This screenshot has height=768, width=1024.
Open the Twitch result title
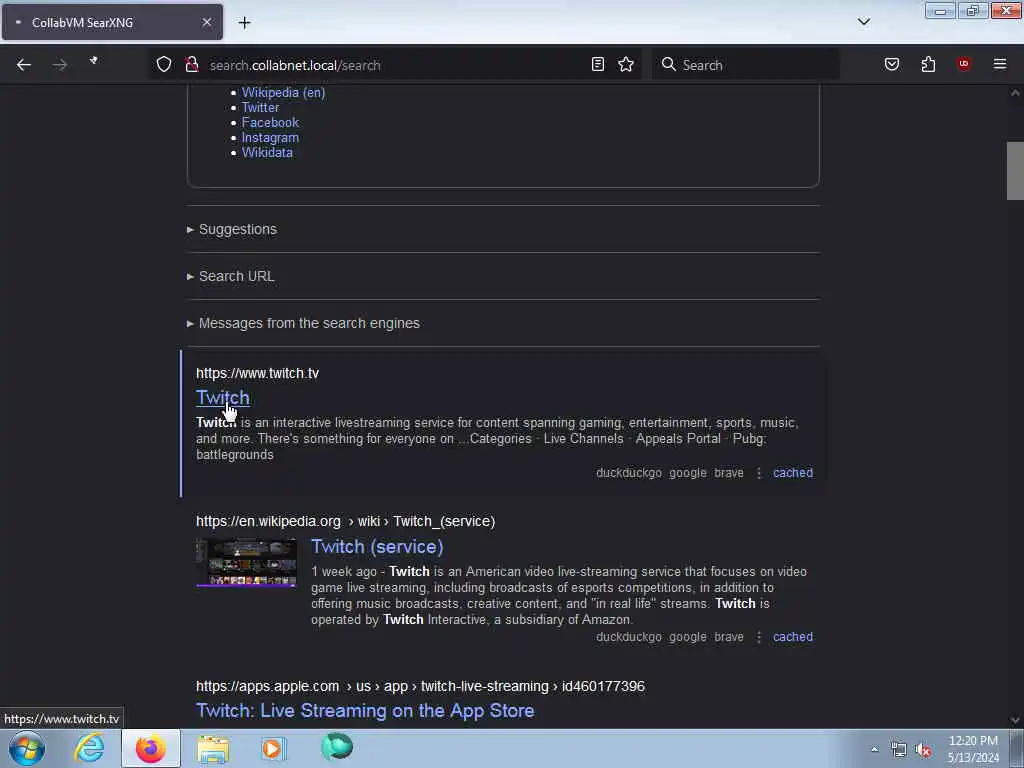pos(223,397)
